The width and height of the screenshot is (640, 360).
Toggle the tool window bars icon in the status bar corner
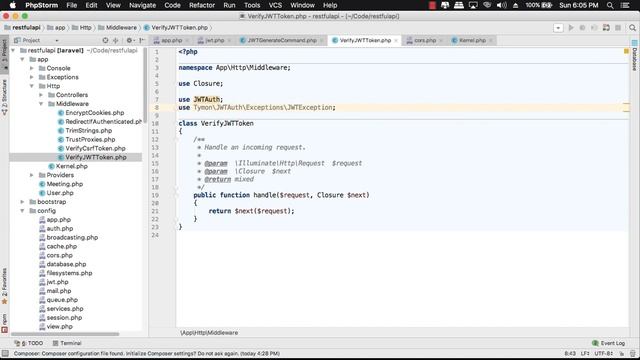(5, 353)
